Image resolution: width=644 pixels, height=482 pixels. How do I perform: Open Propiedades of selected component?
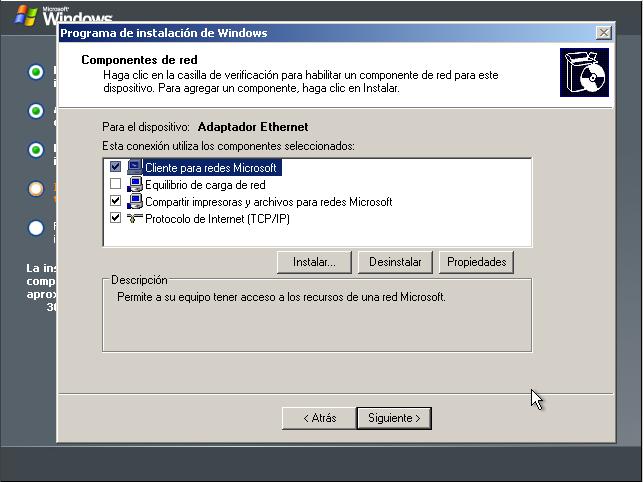click(x=476, y=262)
